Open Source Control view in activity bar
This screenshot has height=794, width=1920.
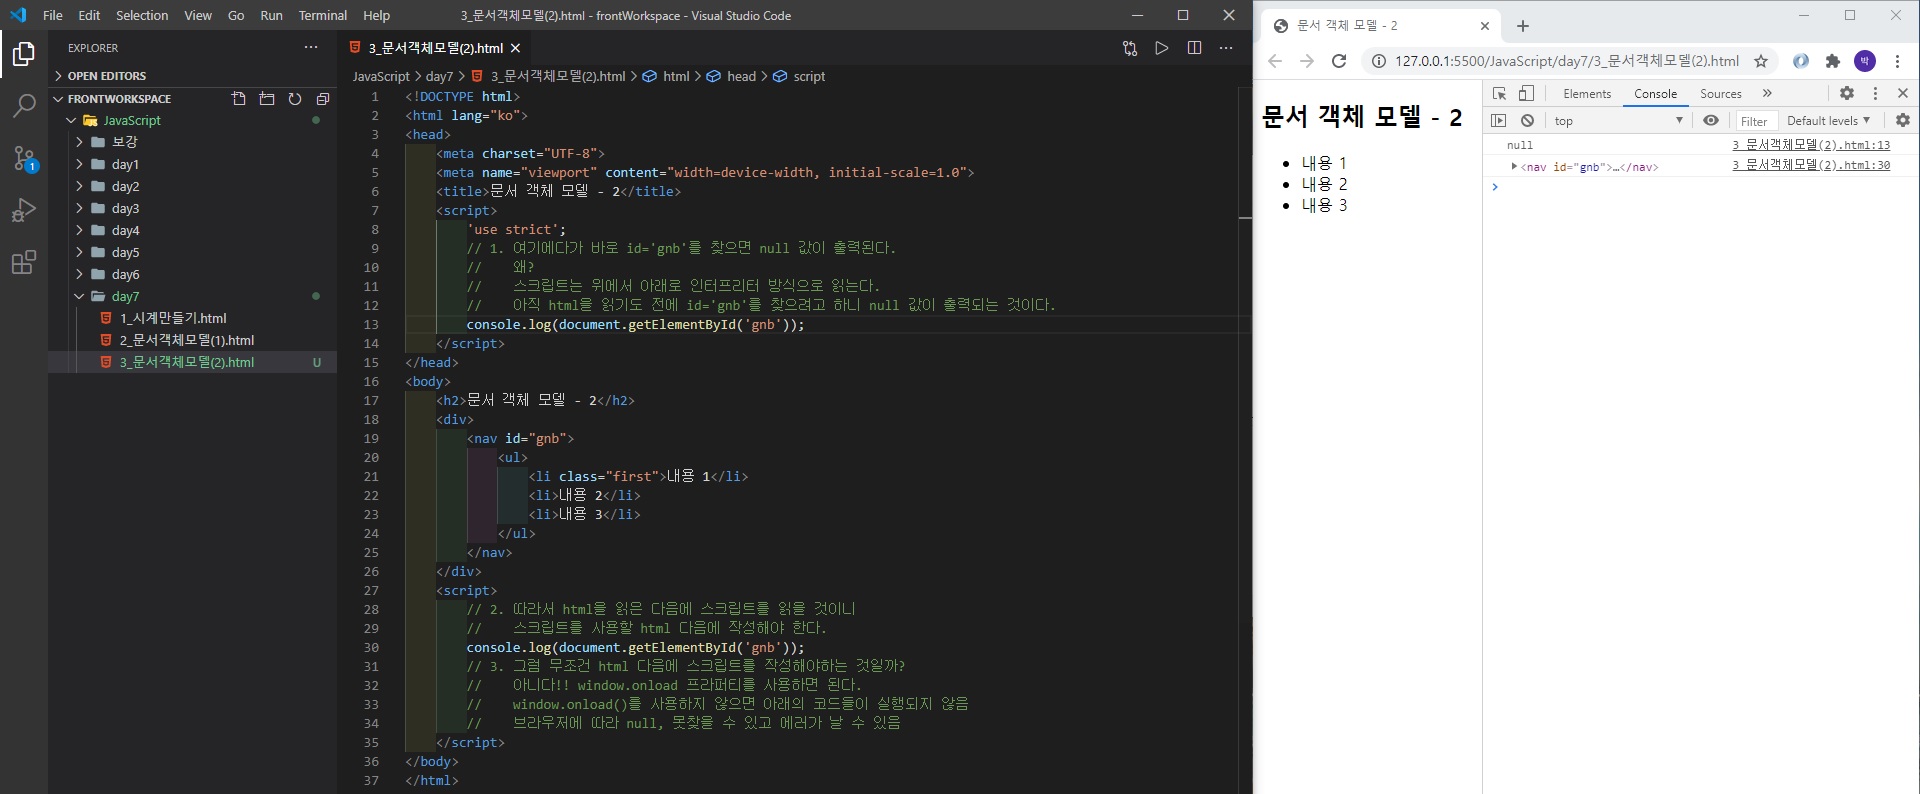coord(24,158)
